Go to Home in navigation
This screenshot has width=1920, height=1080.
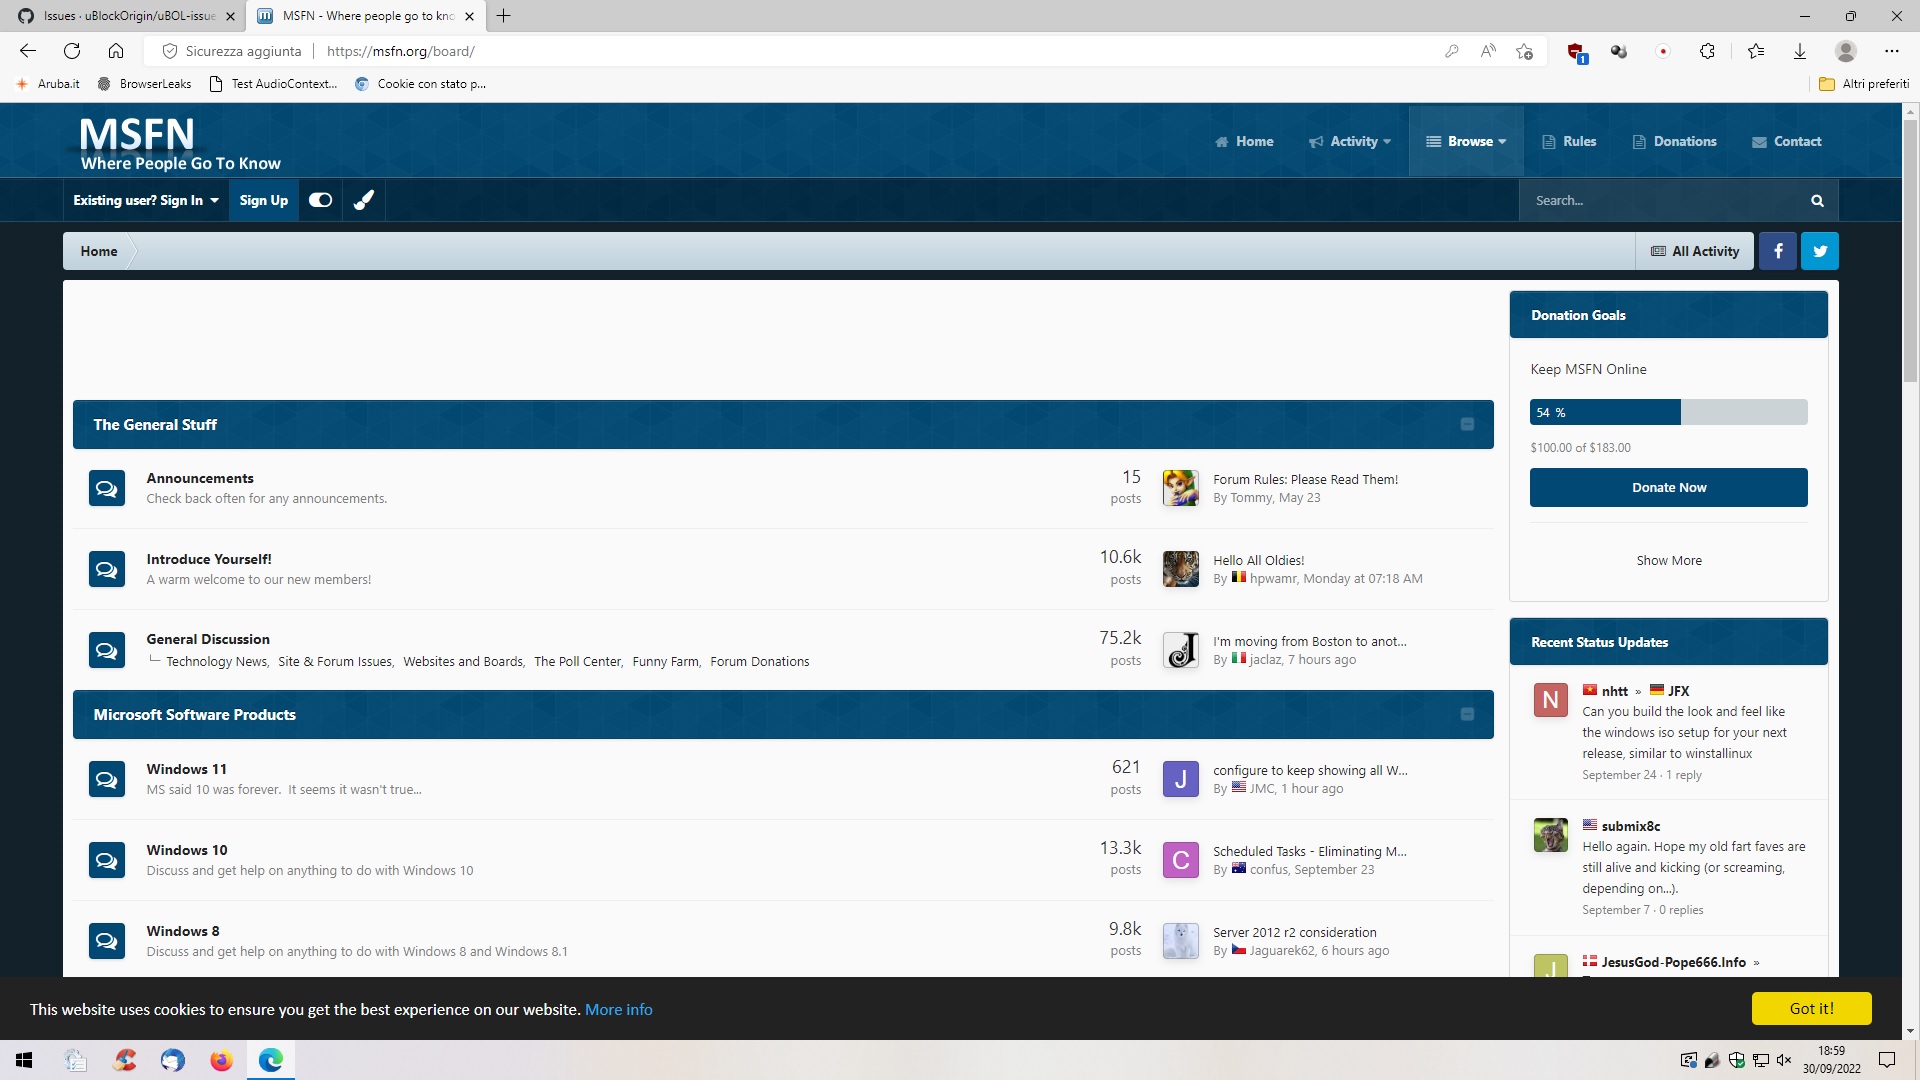tap(1244, 142)
